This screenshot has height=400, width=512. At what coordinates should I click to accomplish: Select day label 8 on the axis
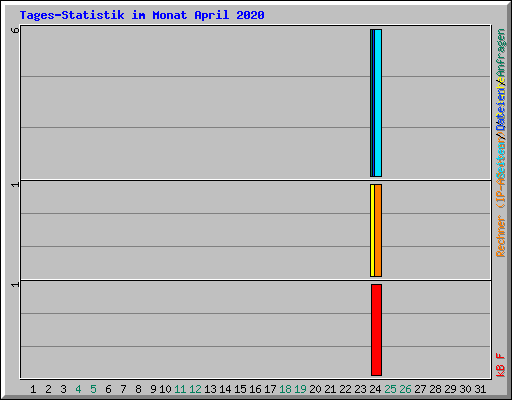point(138,389)
